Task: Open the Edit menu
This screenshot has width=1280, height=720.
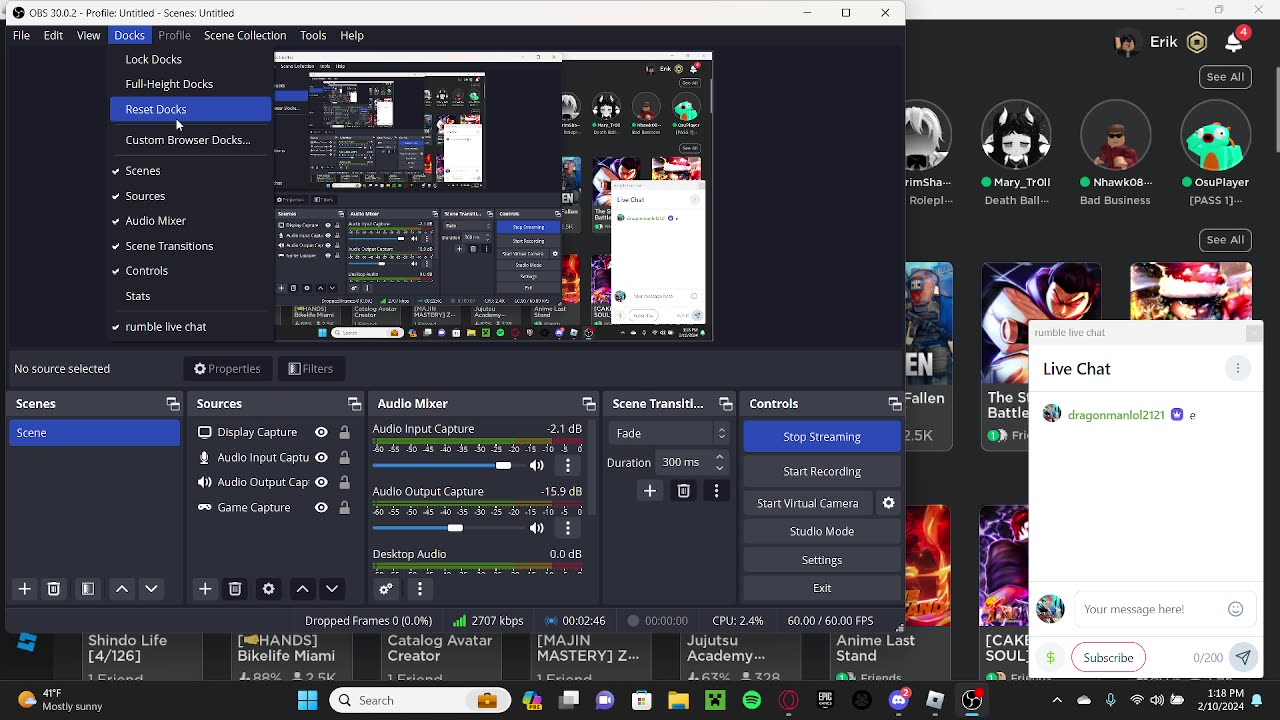Action: point(53,35)
